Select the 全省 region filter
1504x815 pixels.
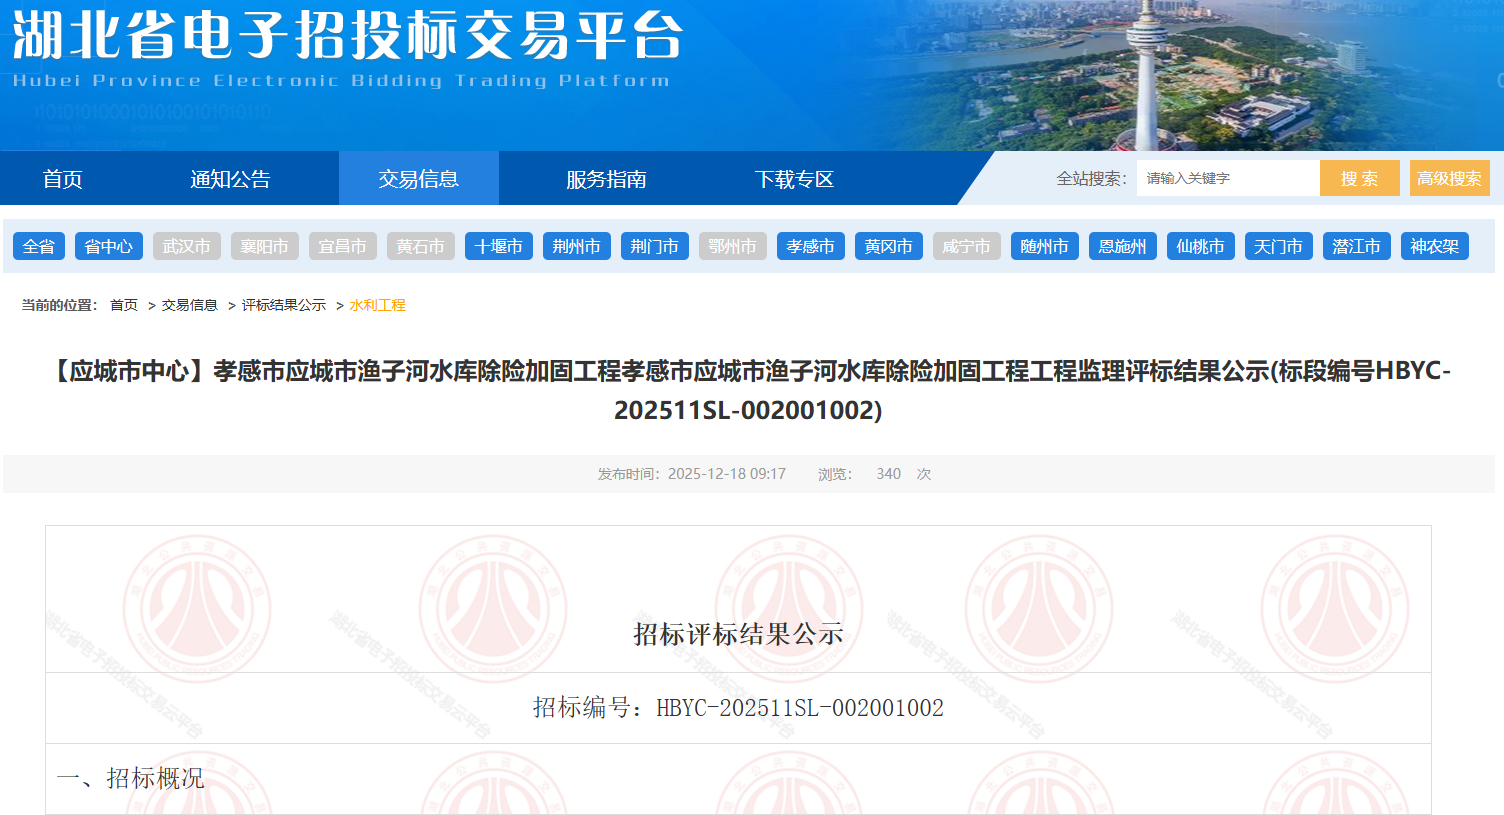[x=39, y=246]
